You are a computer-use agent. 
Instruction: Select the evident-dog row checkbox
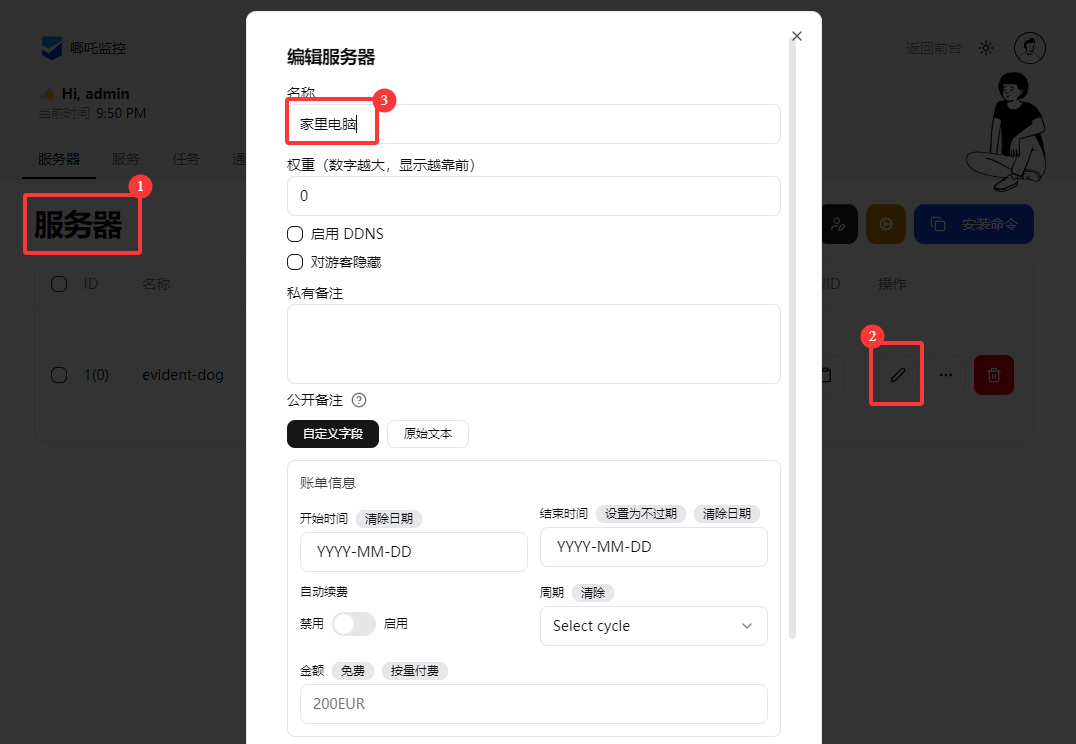59,375
